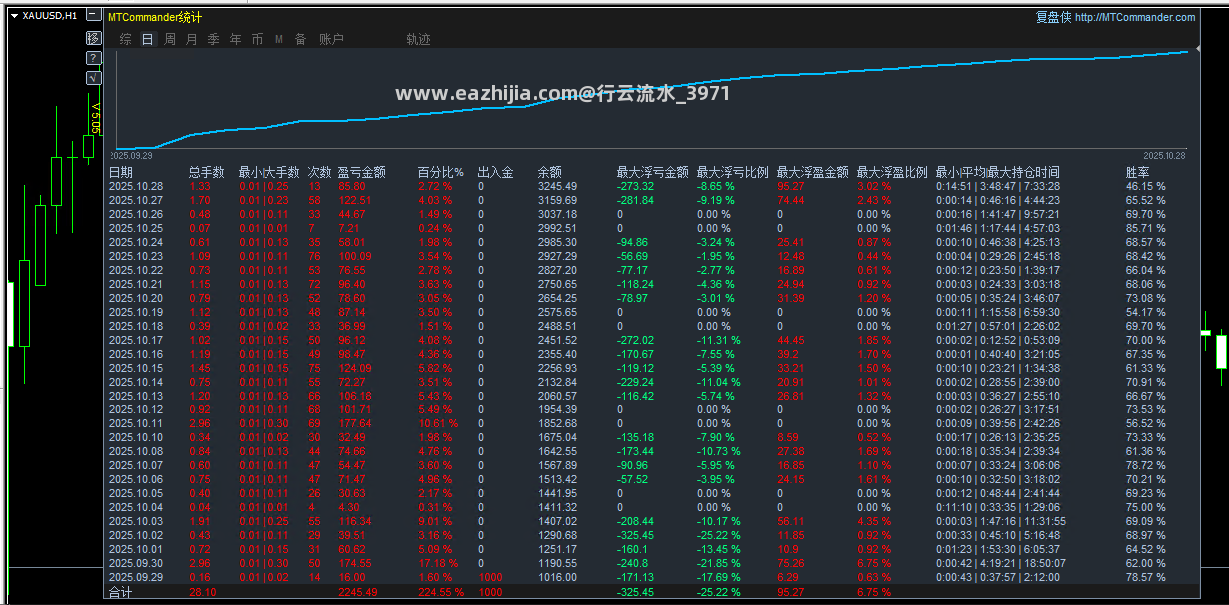Select the 2025.10.24 date row
Viewport: 1229px width, 605px height.
click(135, 242)
